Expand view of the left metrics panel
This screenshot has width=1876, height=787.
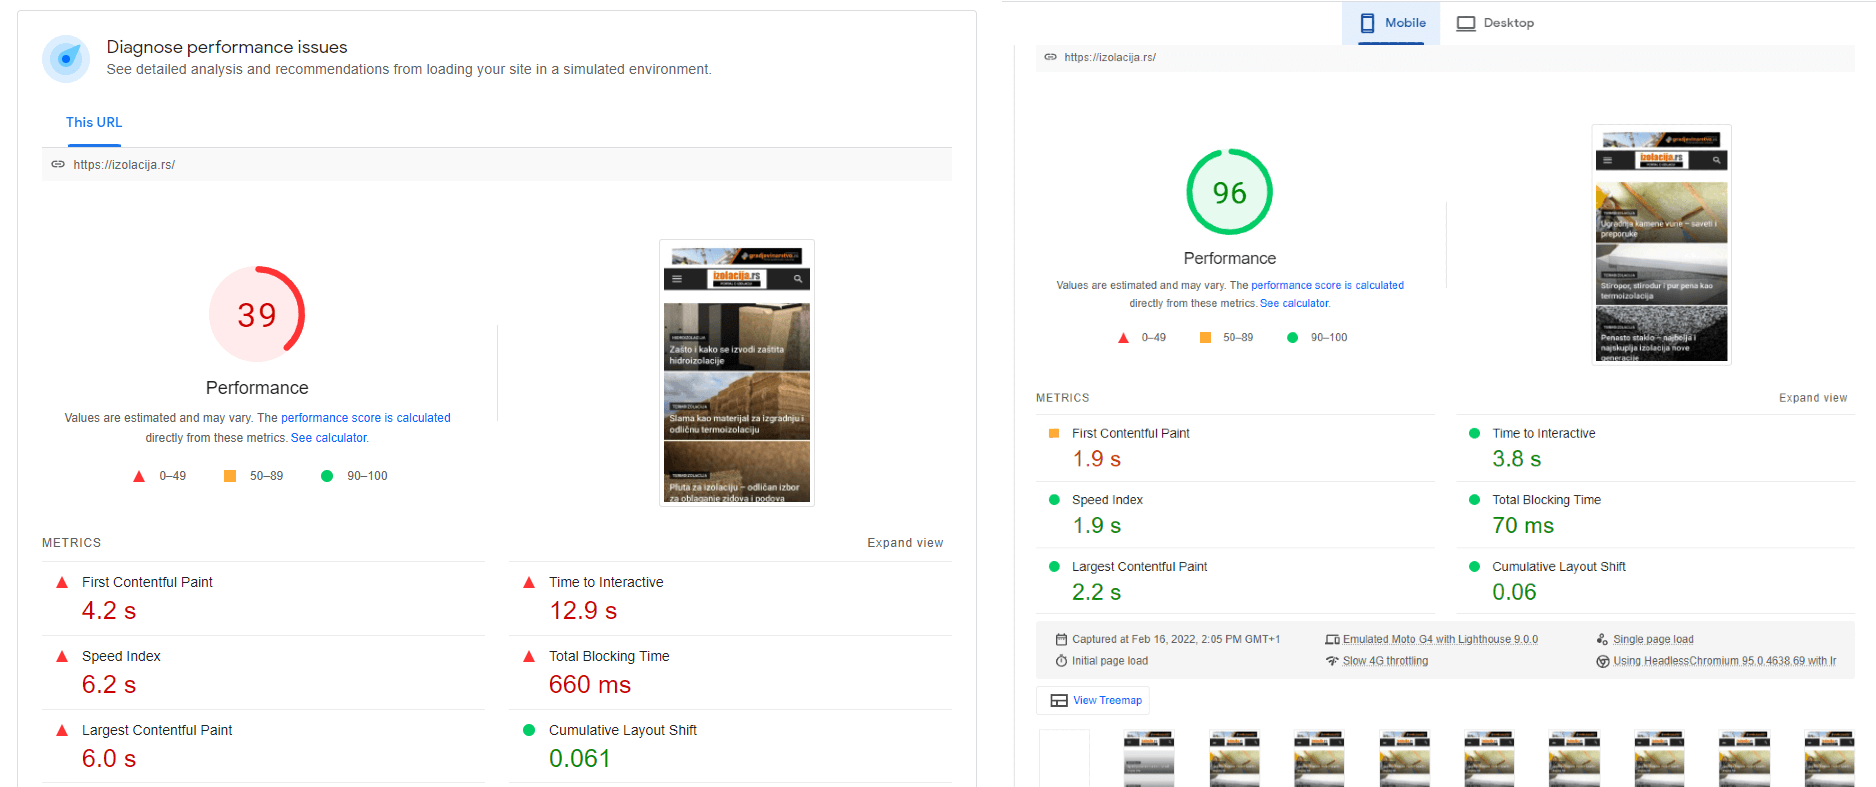click(905, 543)
